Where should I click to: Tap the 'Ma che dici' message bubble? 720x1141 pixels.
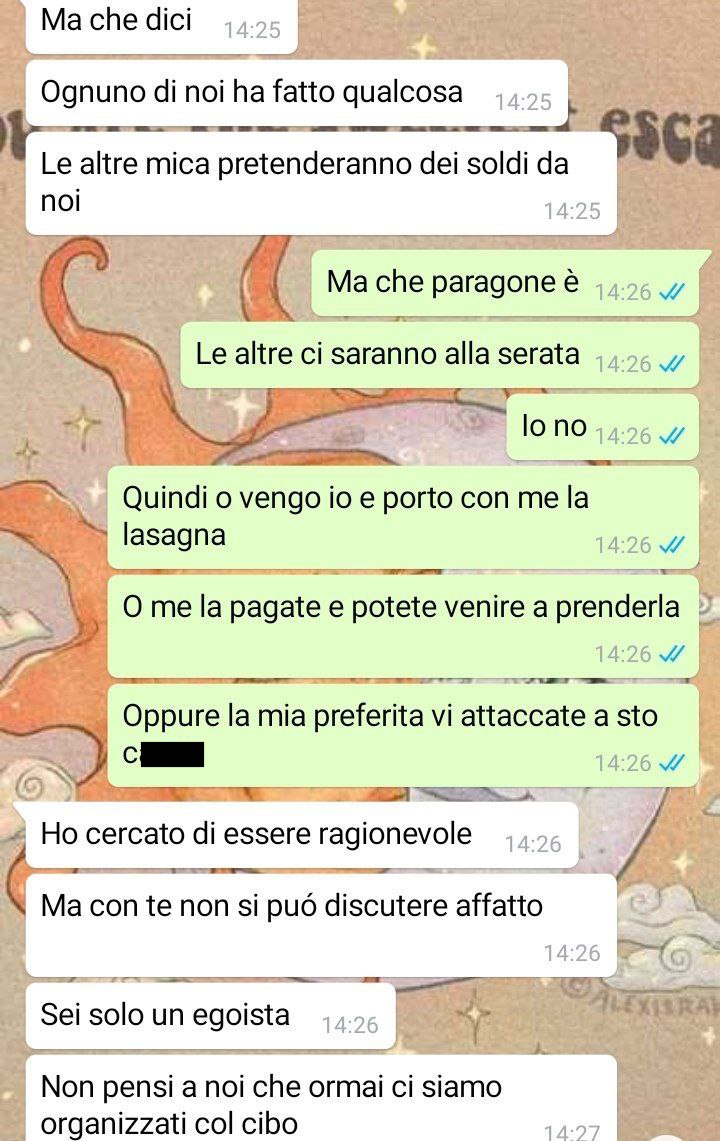(162, 25)
